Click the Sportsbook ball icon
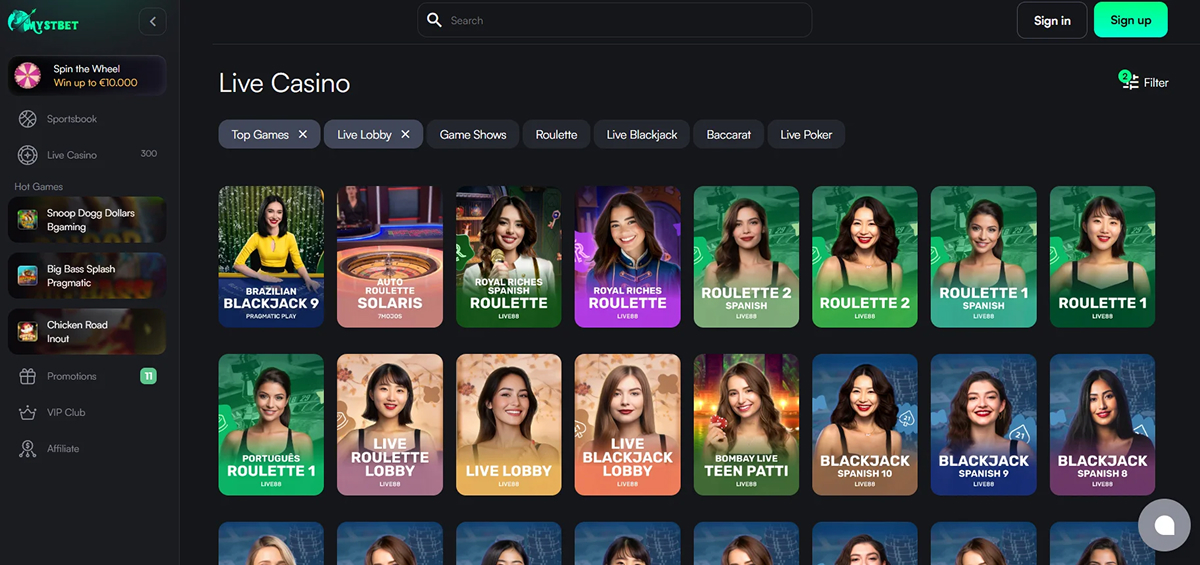The image size is (1200, 565). click(x=28, y=119)
